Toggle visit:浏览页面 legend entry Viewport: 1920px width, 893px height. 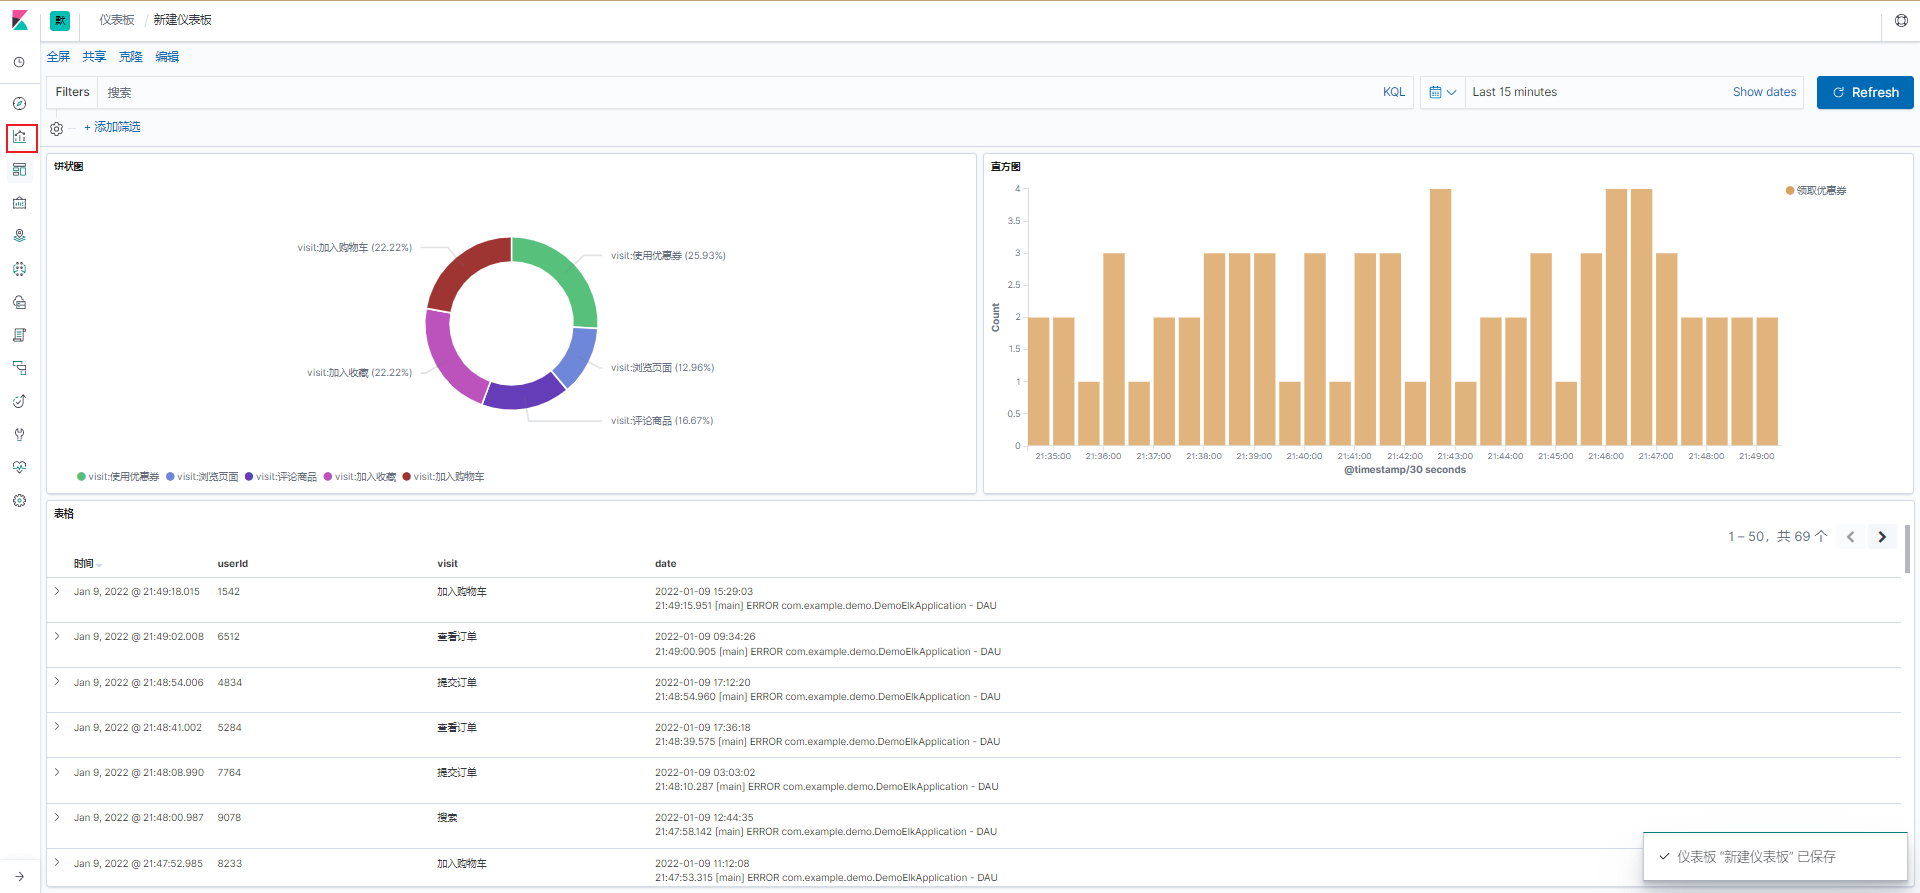coord(202,477)
